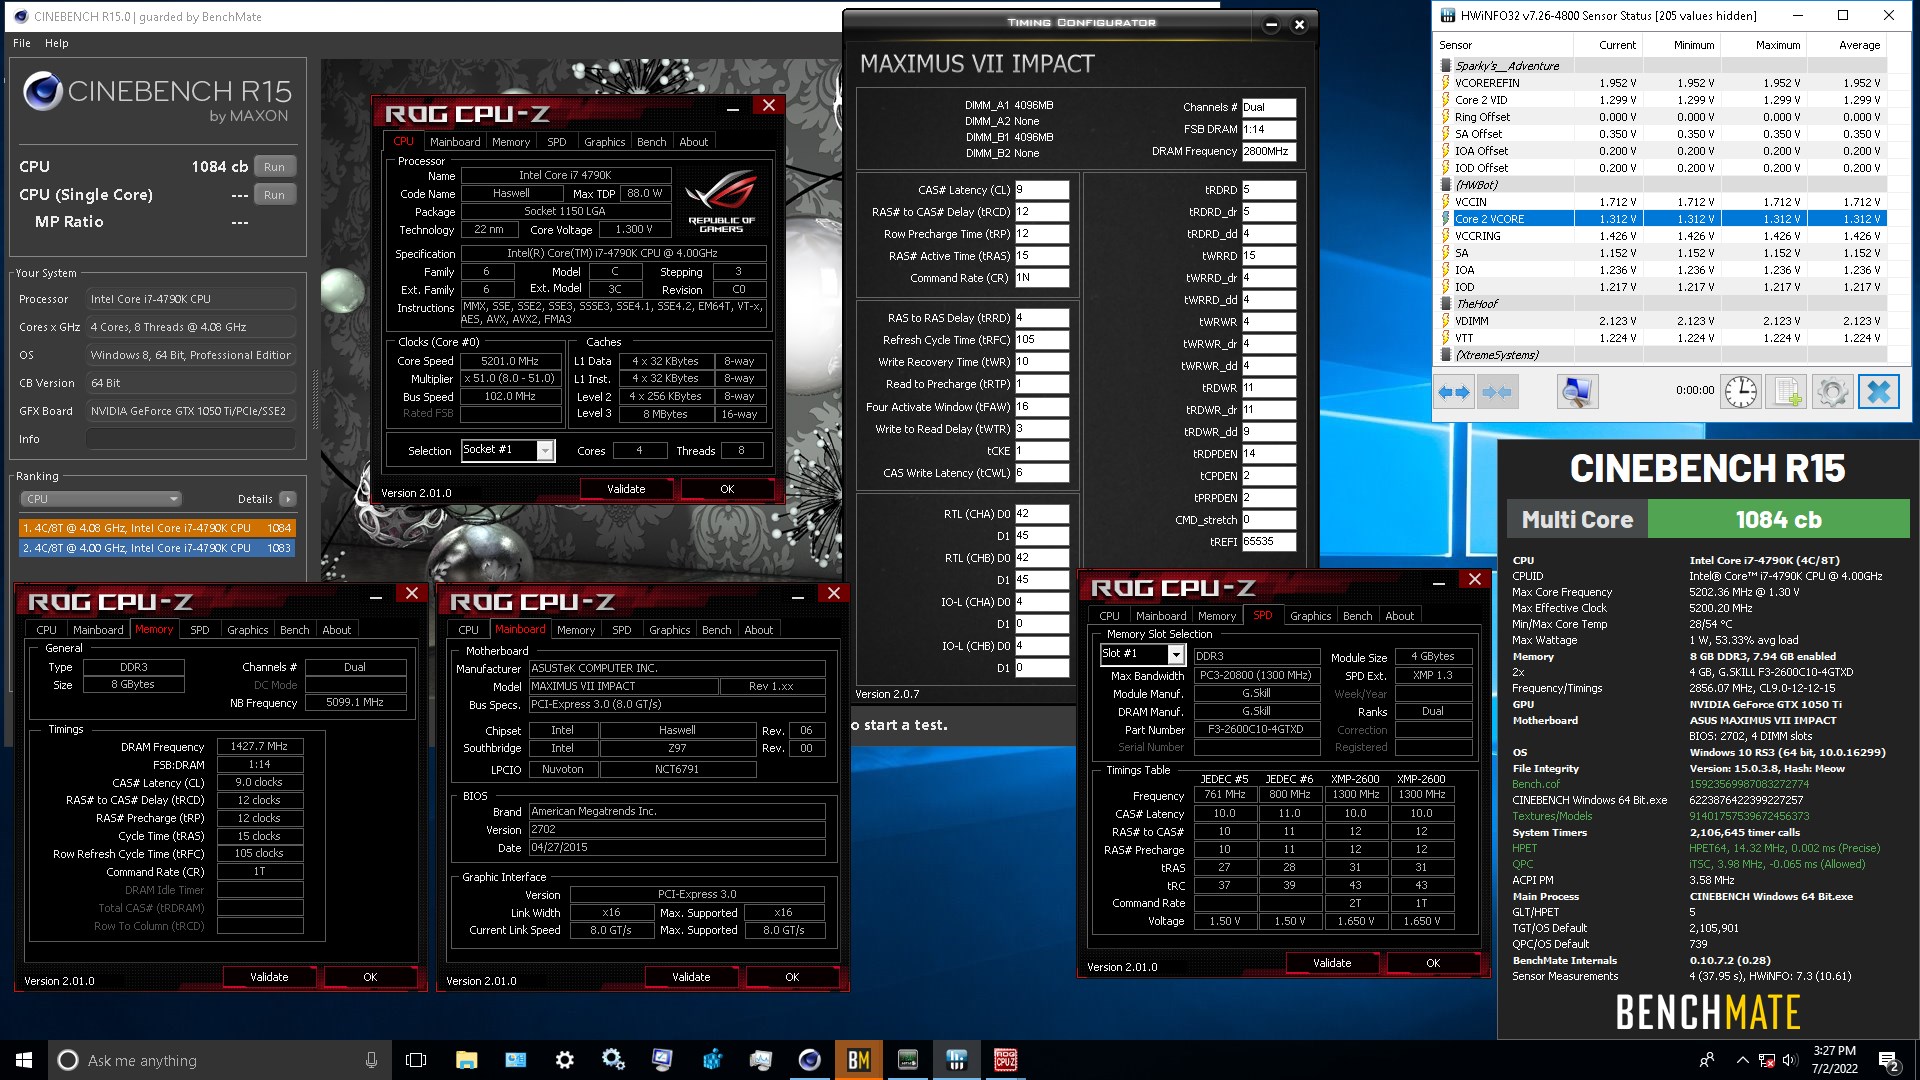Screen dimensions: 1920x1080
Task: Edit tREFI value field
Action: tap(1269, 542)
